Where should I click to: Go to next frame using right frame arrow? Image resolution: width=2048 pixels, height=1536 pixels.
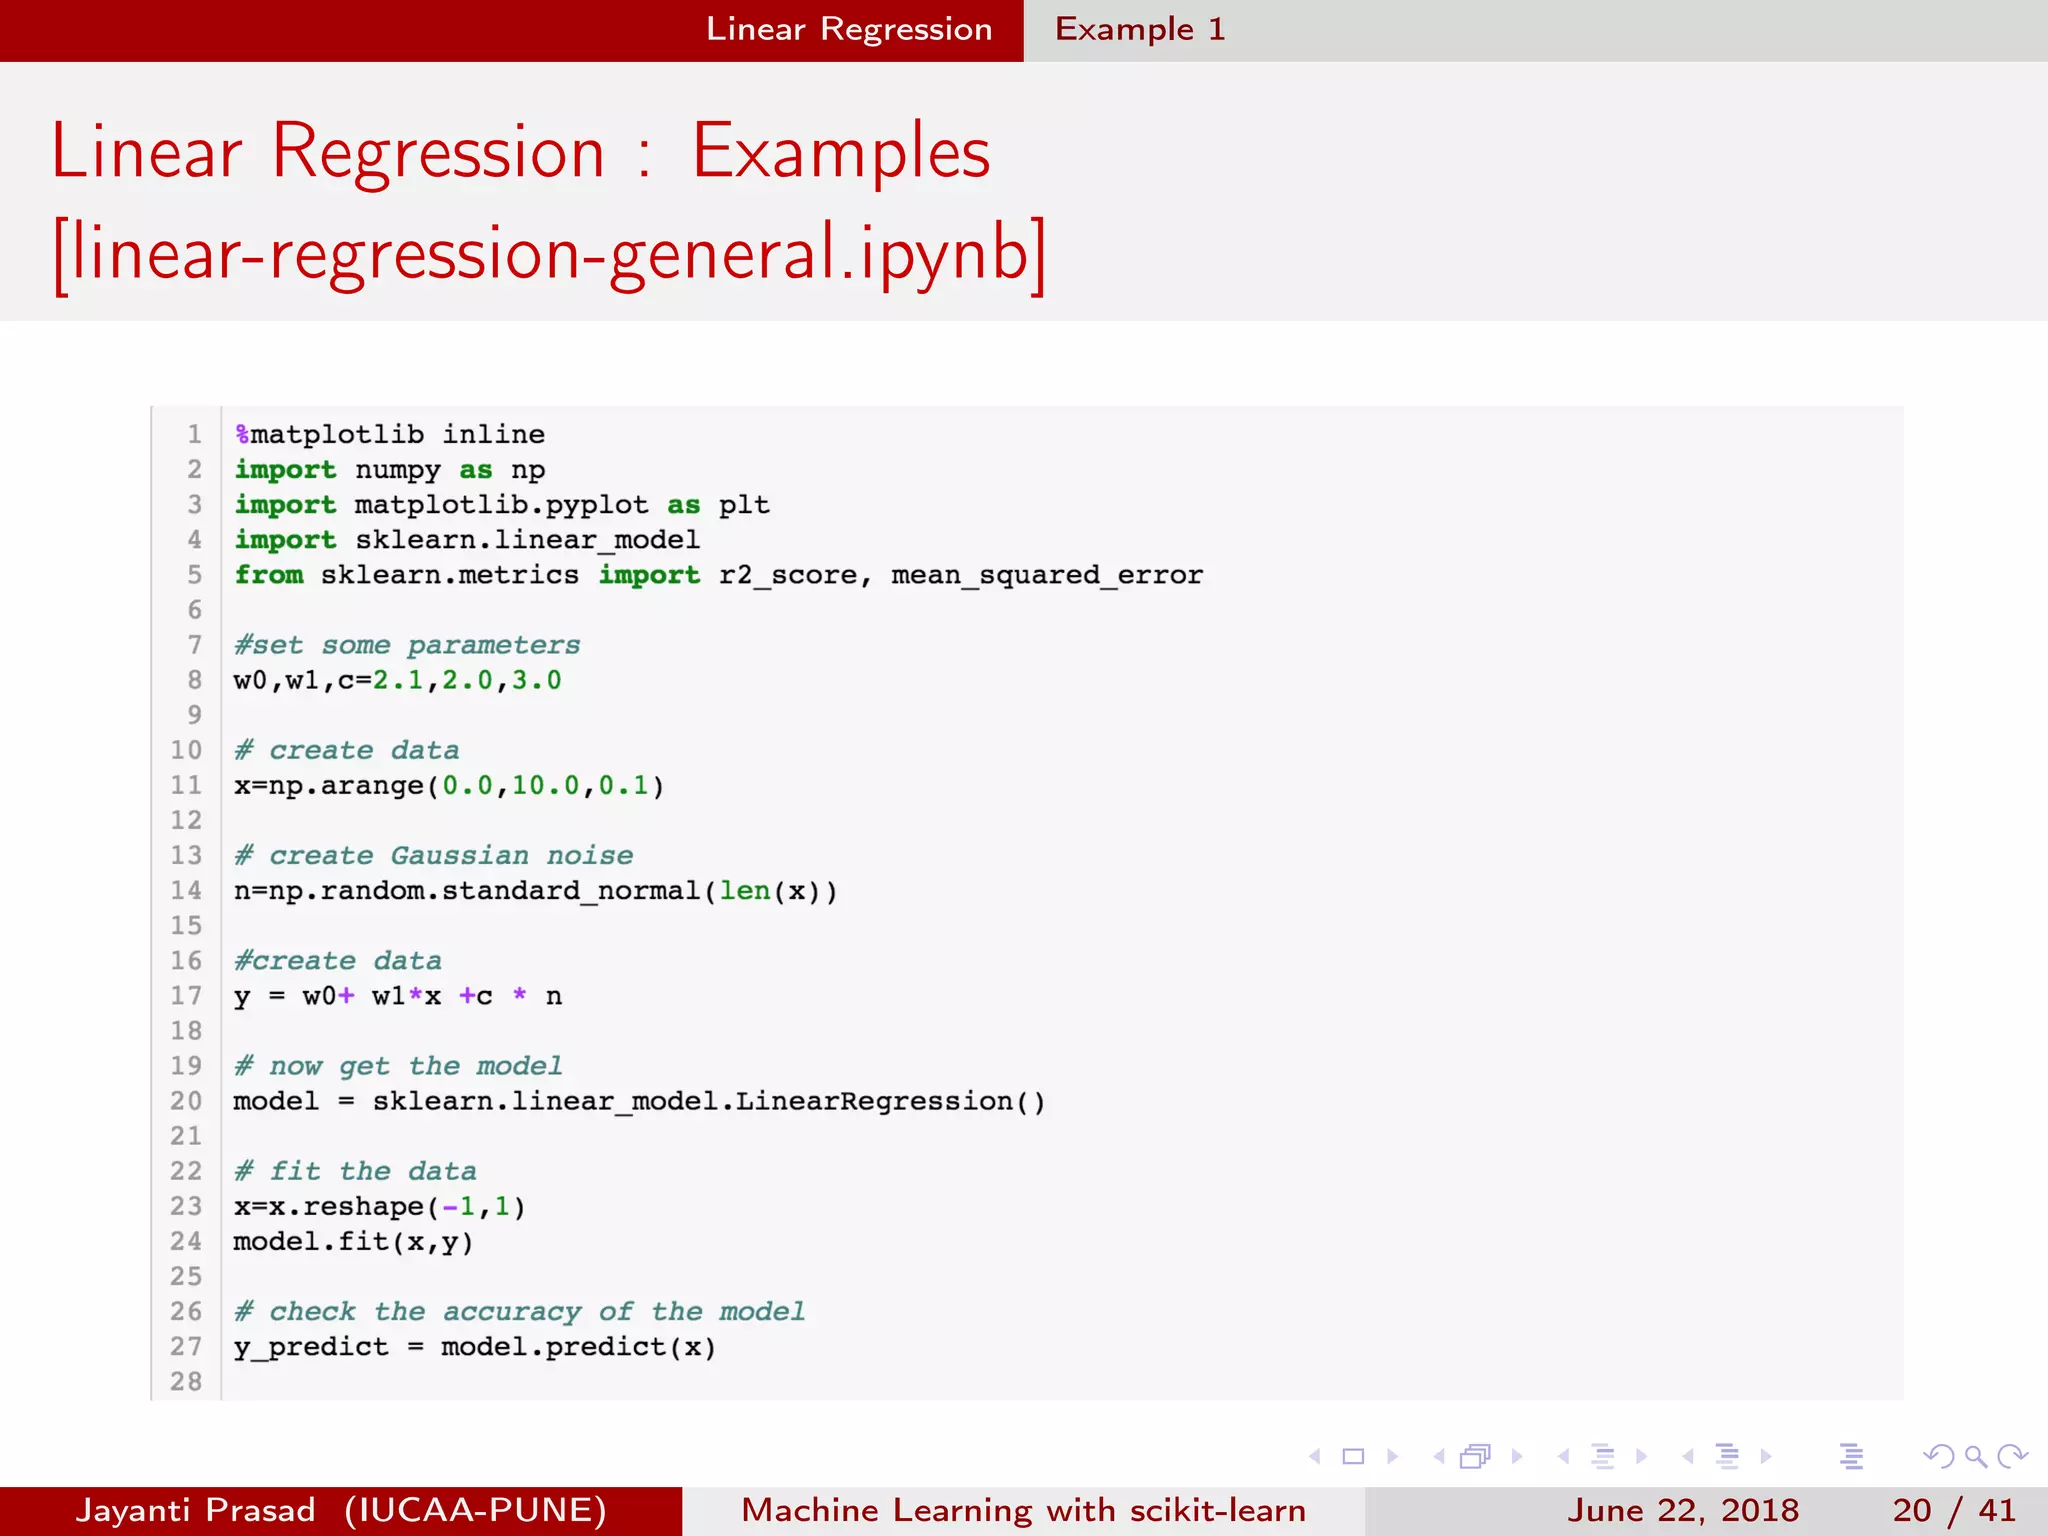point(1517,1457)
